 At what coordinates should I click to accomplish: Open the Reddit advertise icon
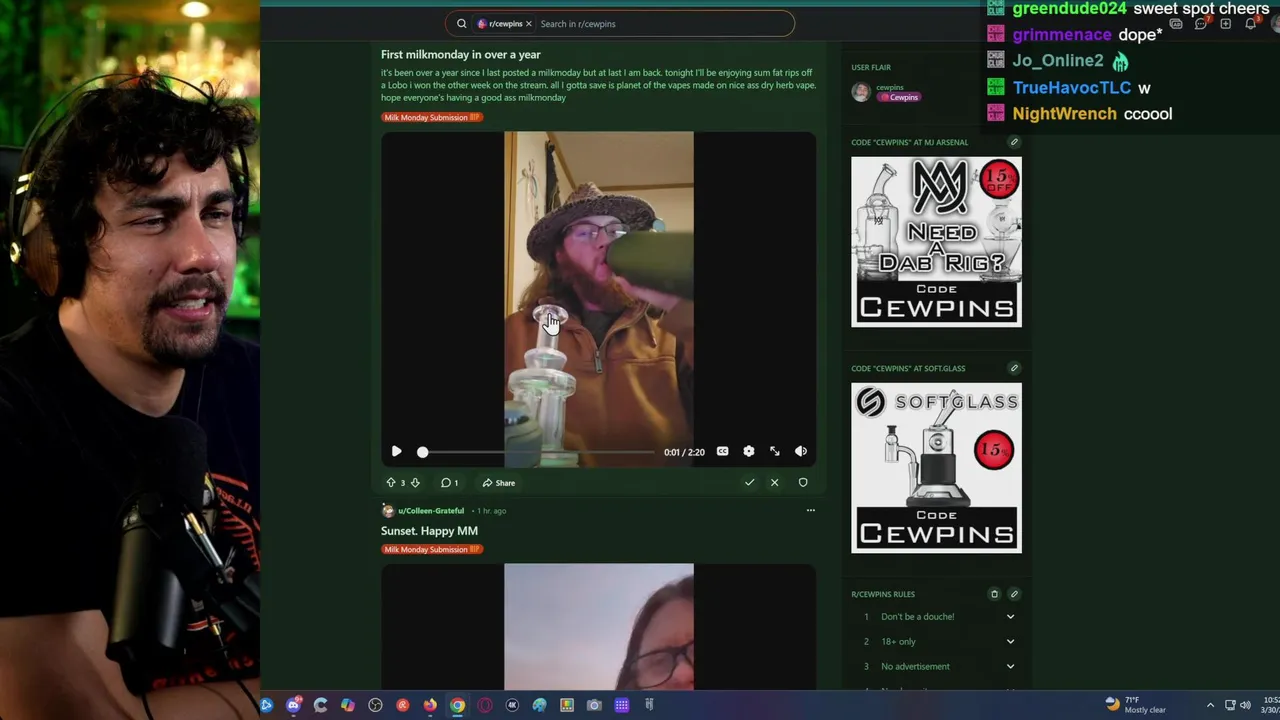(x=1176, y=24)
